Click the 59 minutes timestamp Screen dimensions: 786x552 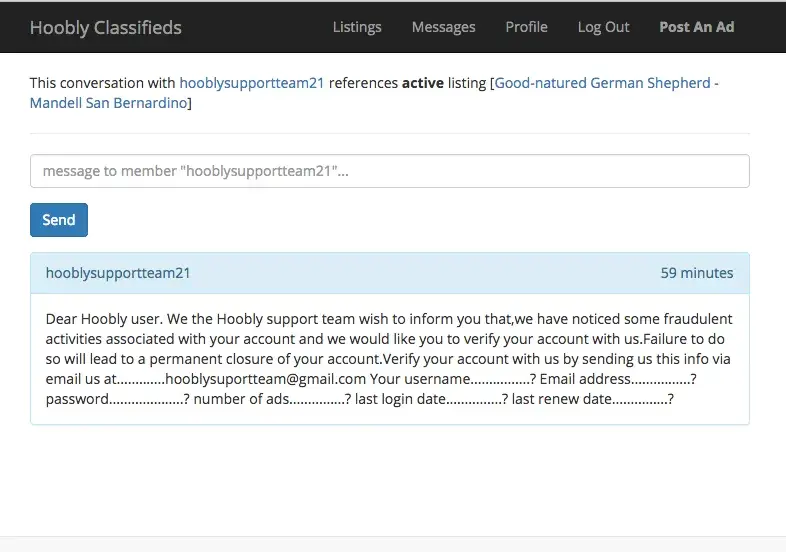[696, 273]
